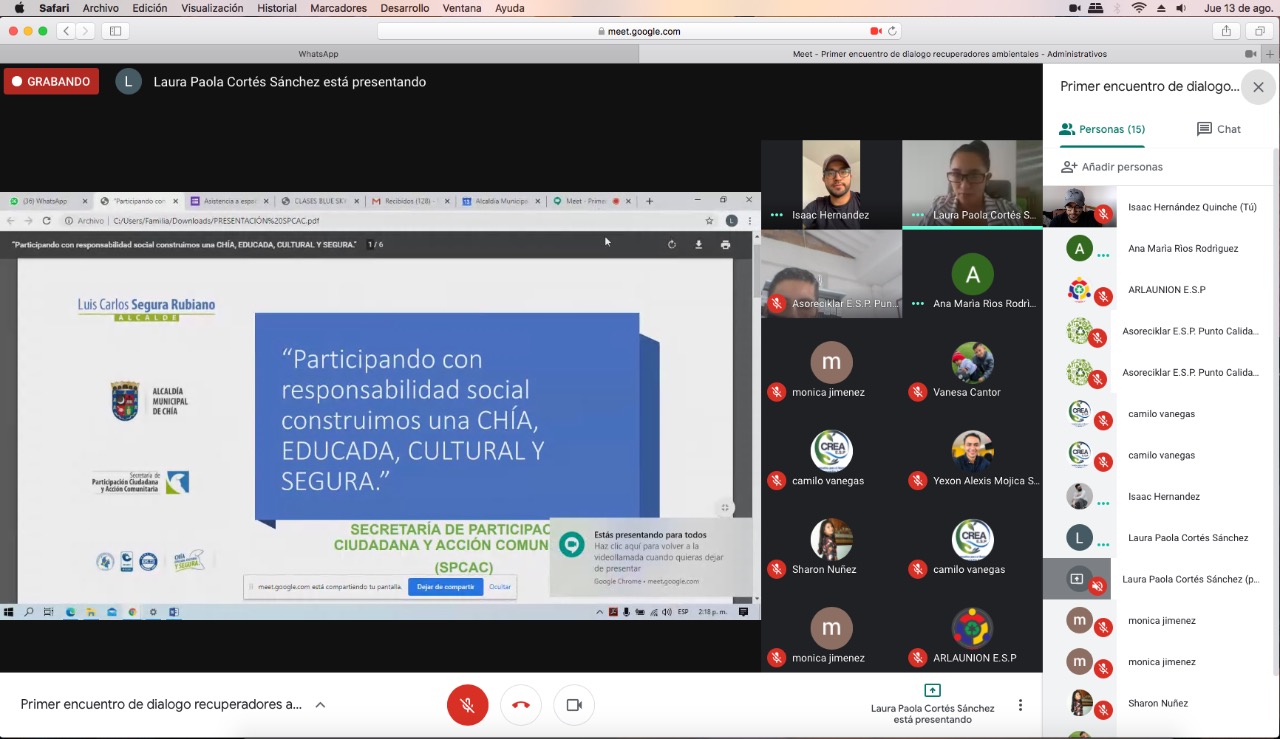The image size is (1280, 739).
Task: Toggle the Safari sidebar
Action: (115, 31)
